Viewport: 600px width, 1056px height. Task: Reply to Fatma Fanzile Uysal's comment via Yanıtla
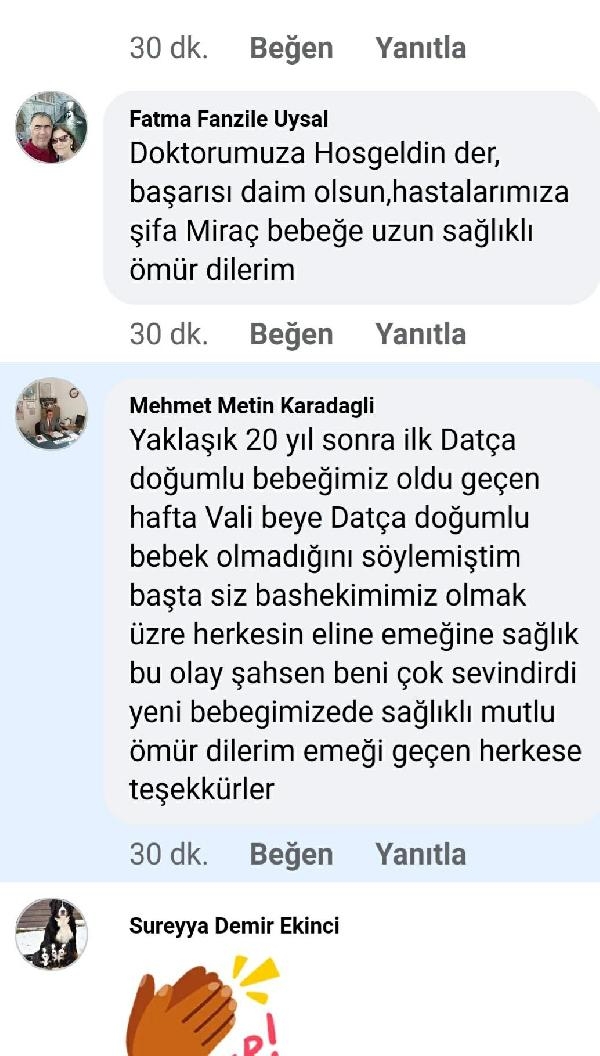(420, 334)
